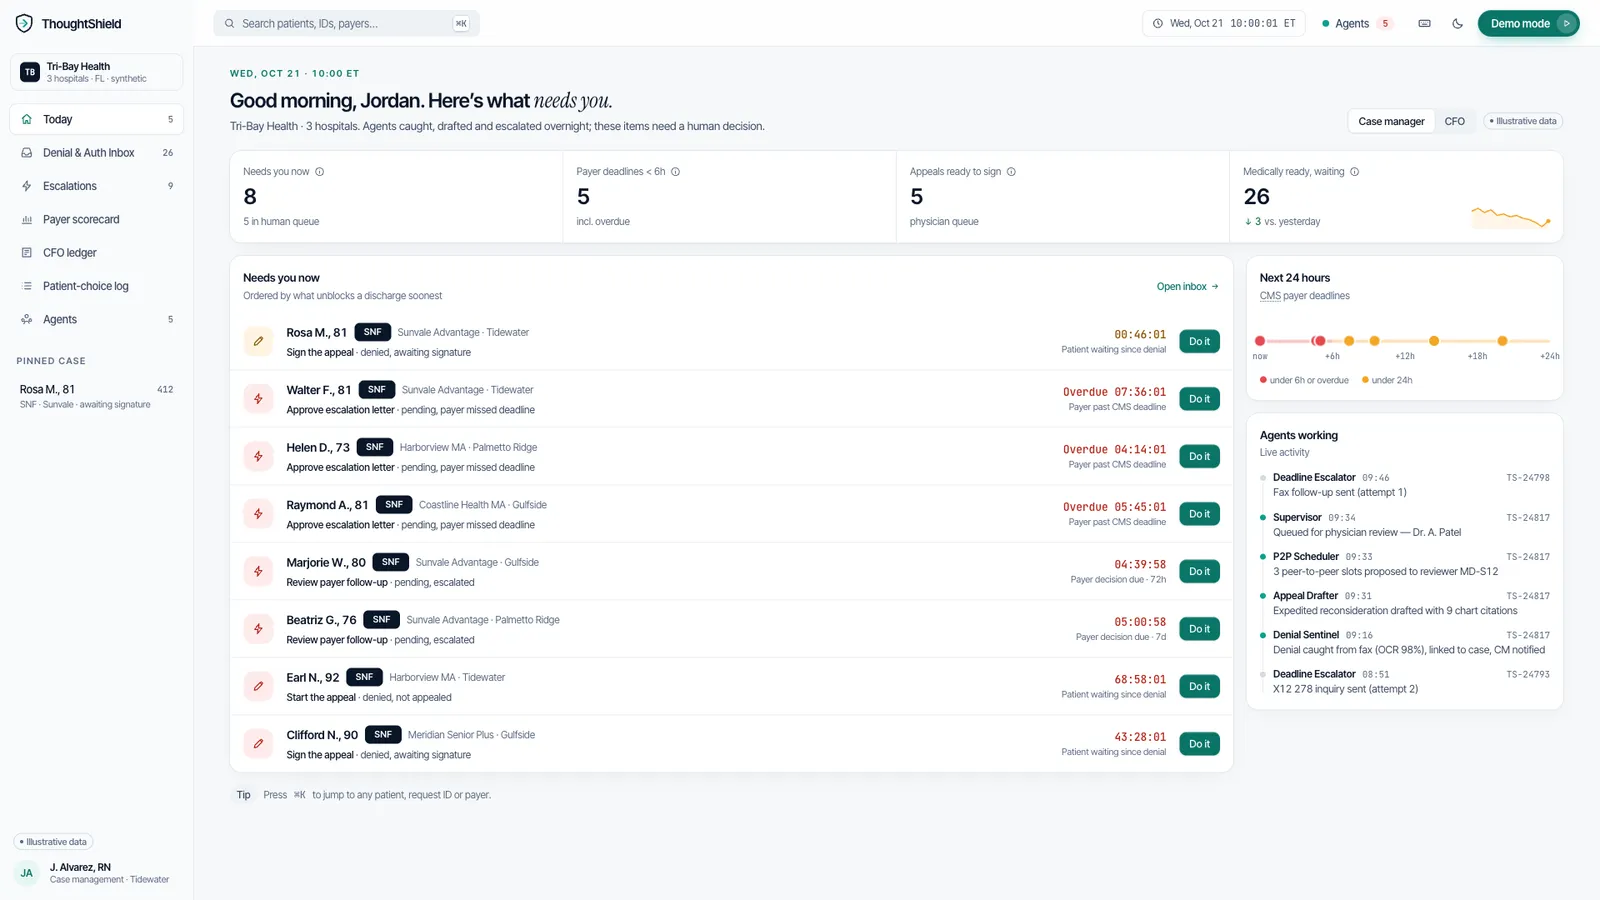Toggle dark mode moon icon
Screen dimensions: 1600x900
1457,23
